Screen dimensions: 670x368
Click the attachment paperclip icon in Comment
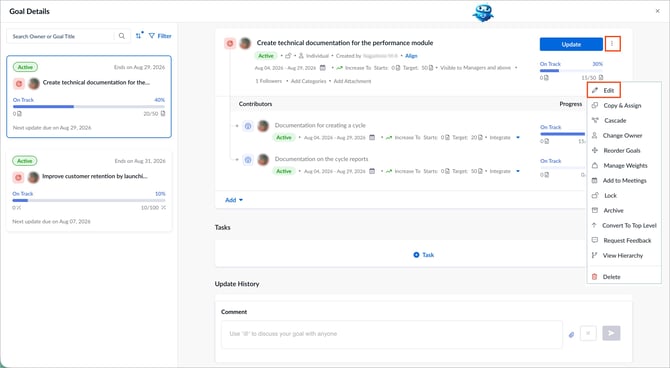coord(571,335)
